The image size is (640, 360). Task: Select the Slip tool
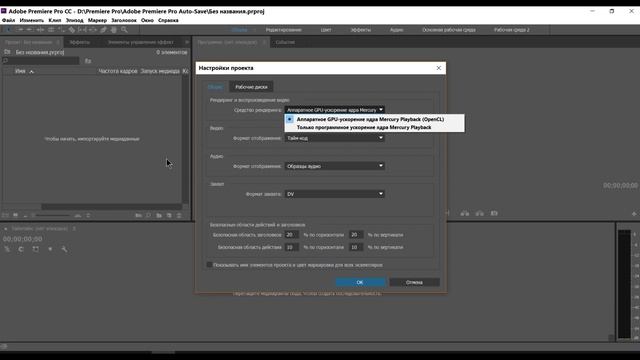pyautogui.click(x=82, y=30)
